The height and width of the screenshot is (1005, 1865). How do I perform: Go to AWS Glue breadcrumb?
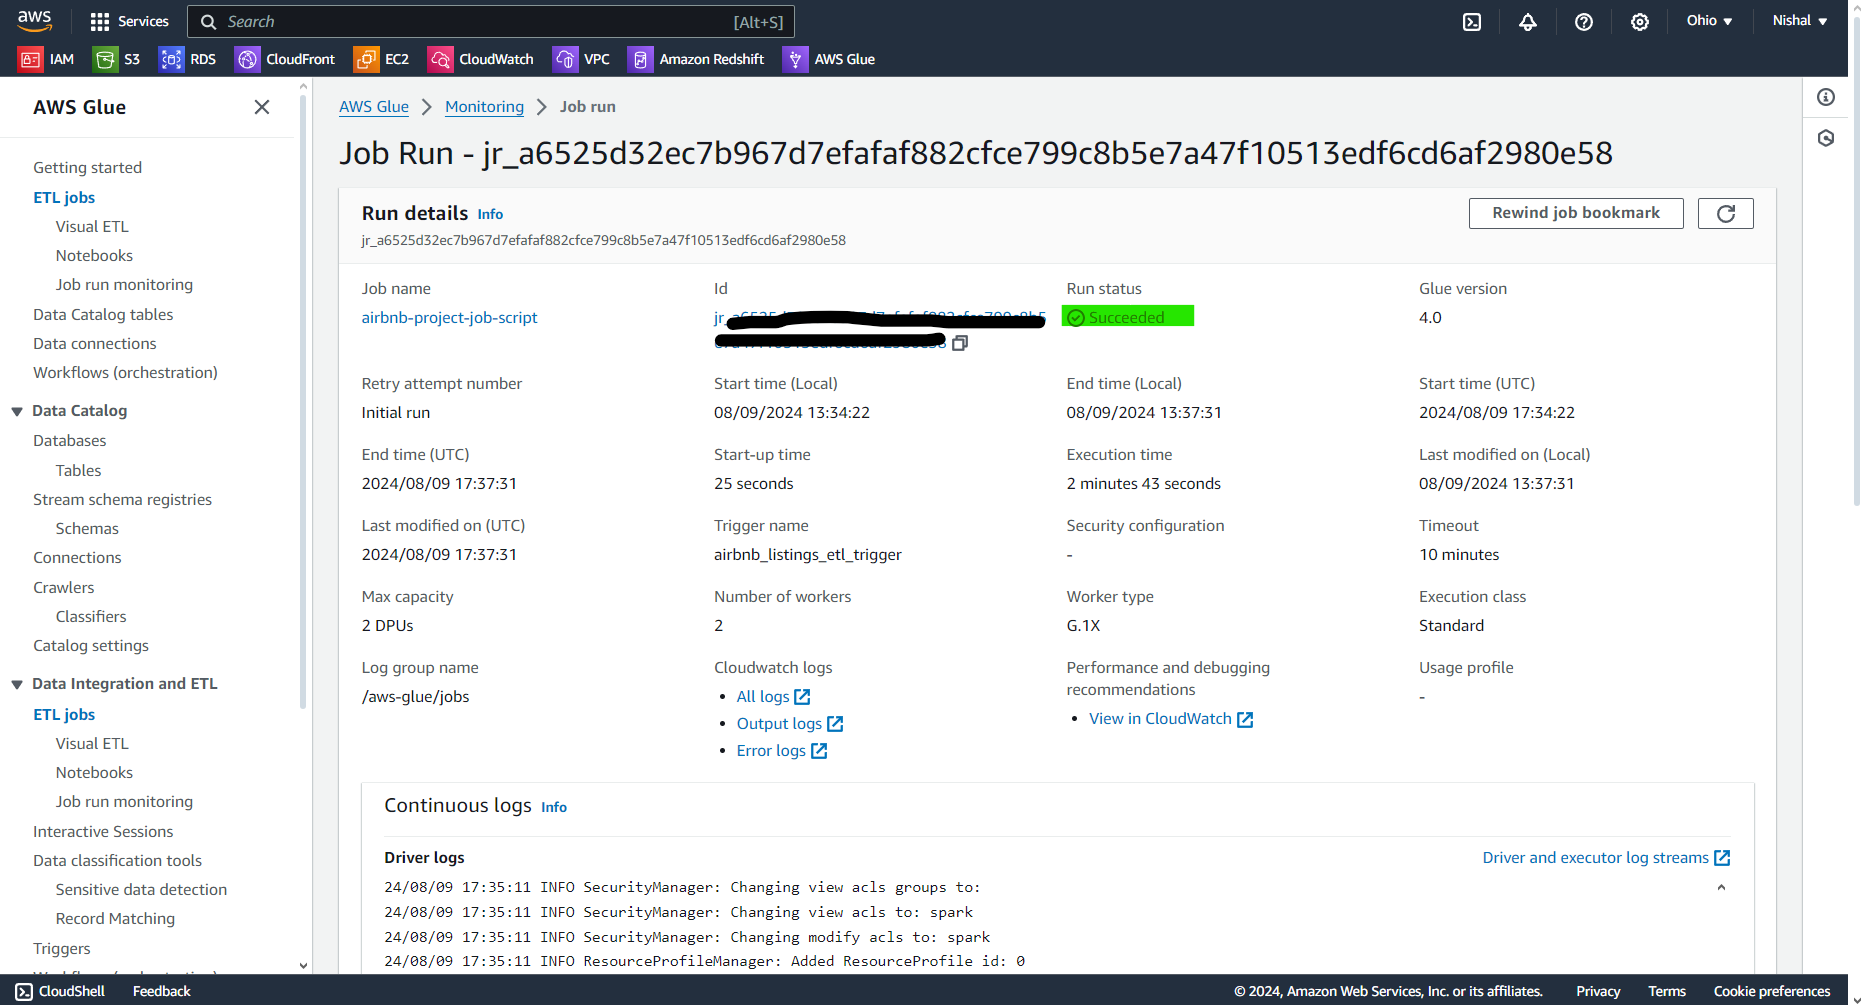(374, 107)
